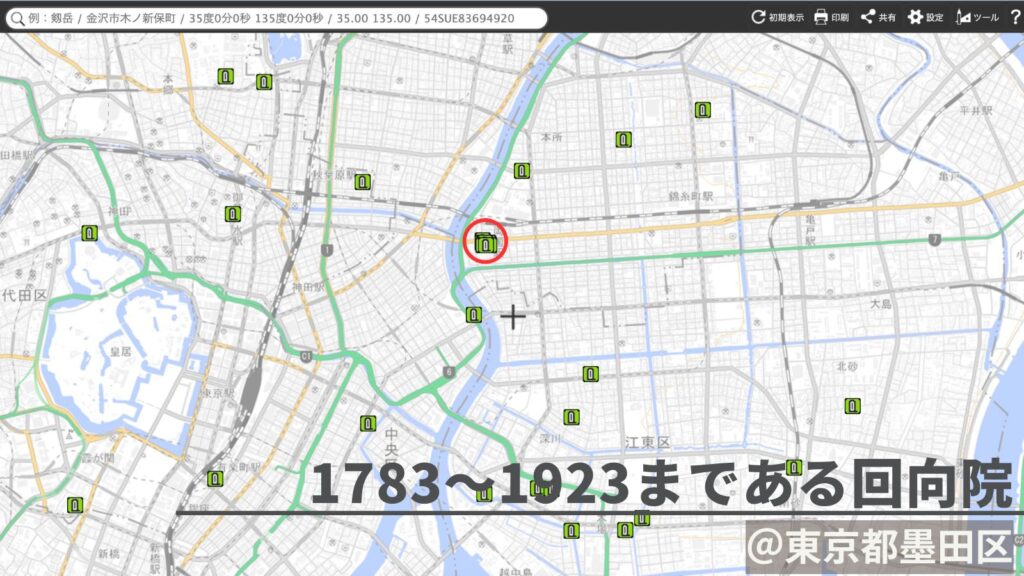Click the monument marker above 北砂
1024x576 pixels.
pyautogui.click(x=852, y=405)
